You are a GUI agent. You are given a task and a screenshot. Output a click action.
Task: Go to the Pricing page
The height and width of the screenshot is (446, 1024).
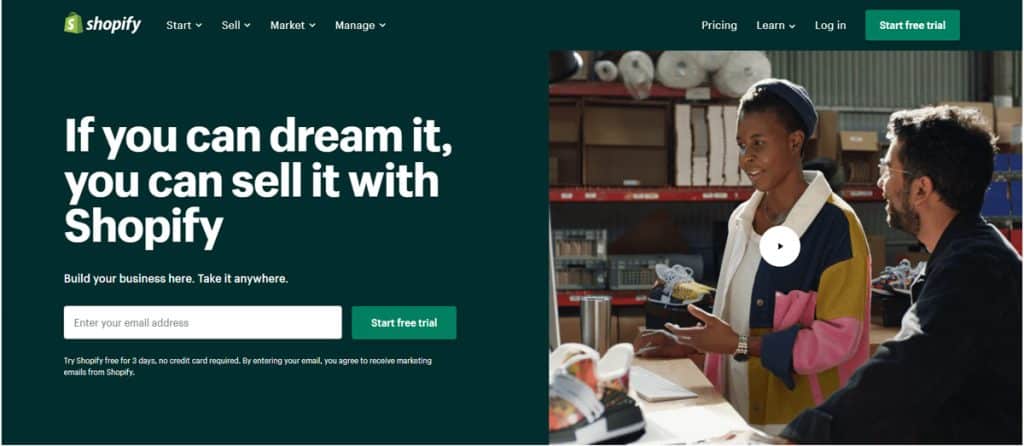(x=719, y=25)
